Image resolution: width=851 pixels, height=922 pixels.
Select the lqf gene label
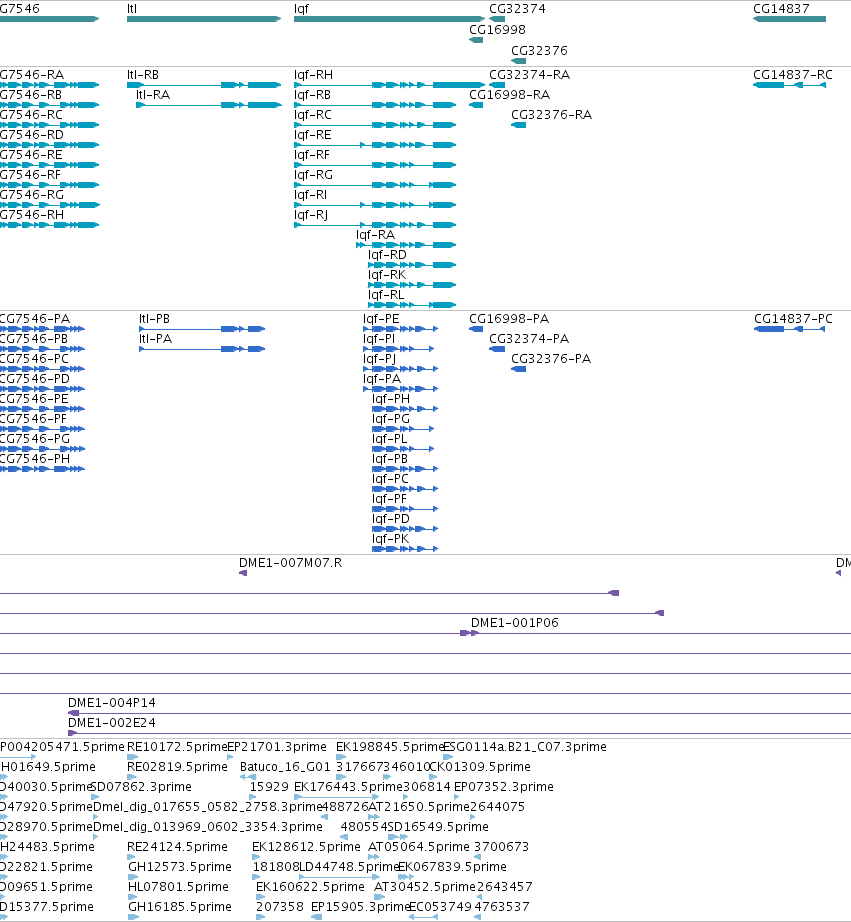point(301,9)
